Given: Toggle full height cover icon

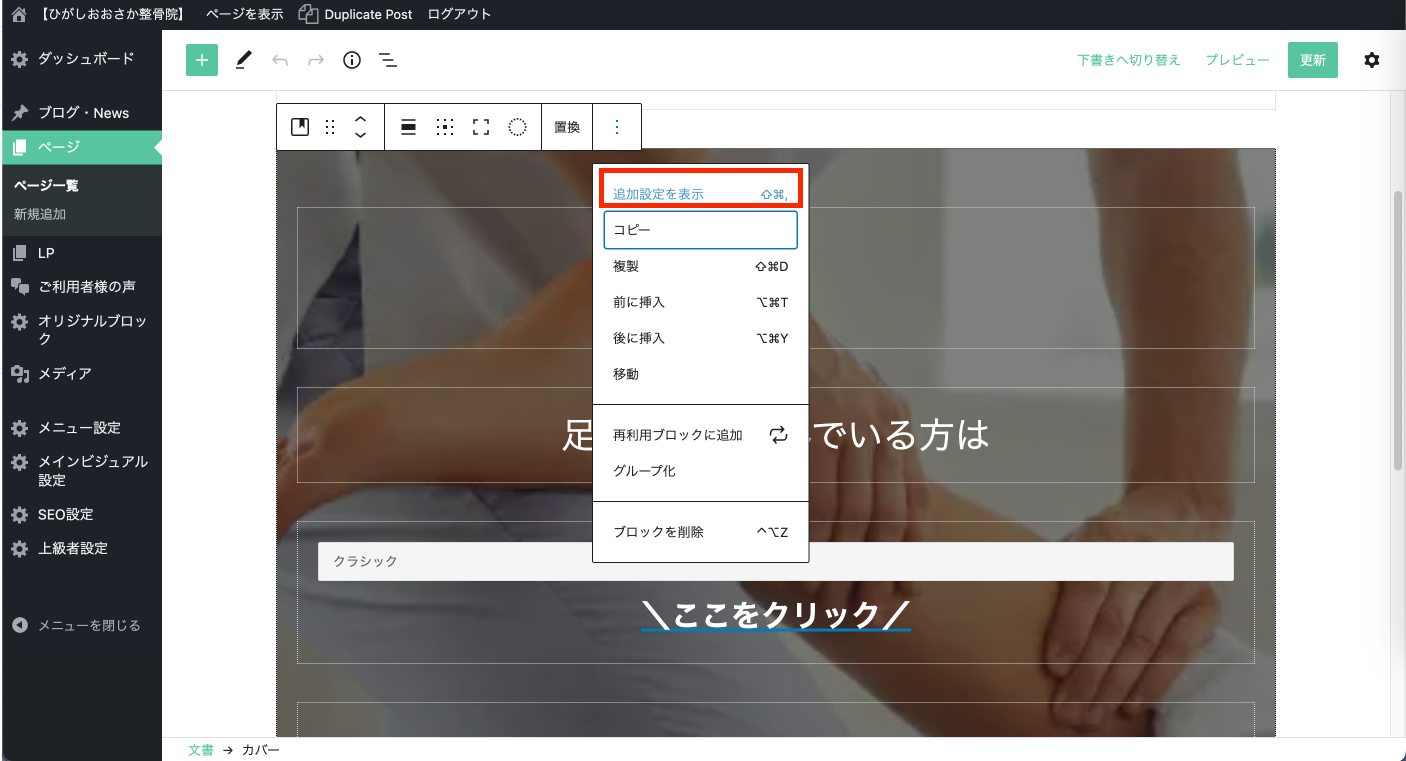Looking at the screenshot, I should click(481, 127).
